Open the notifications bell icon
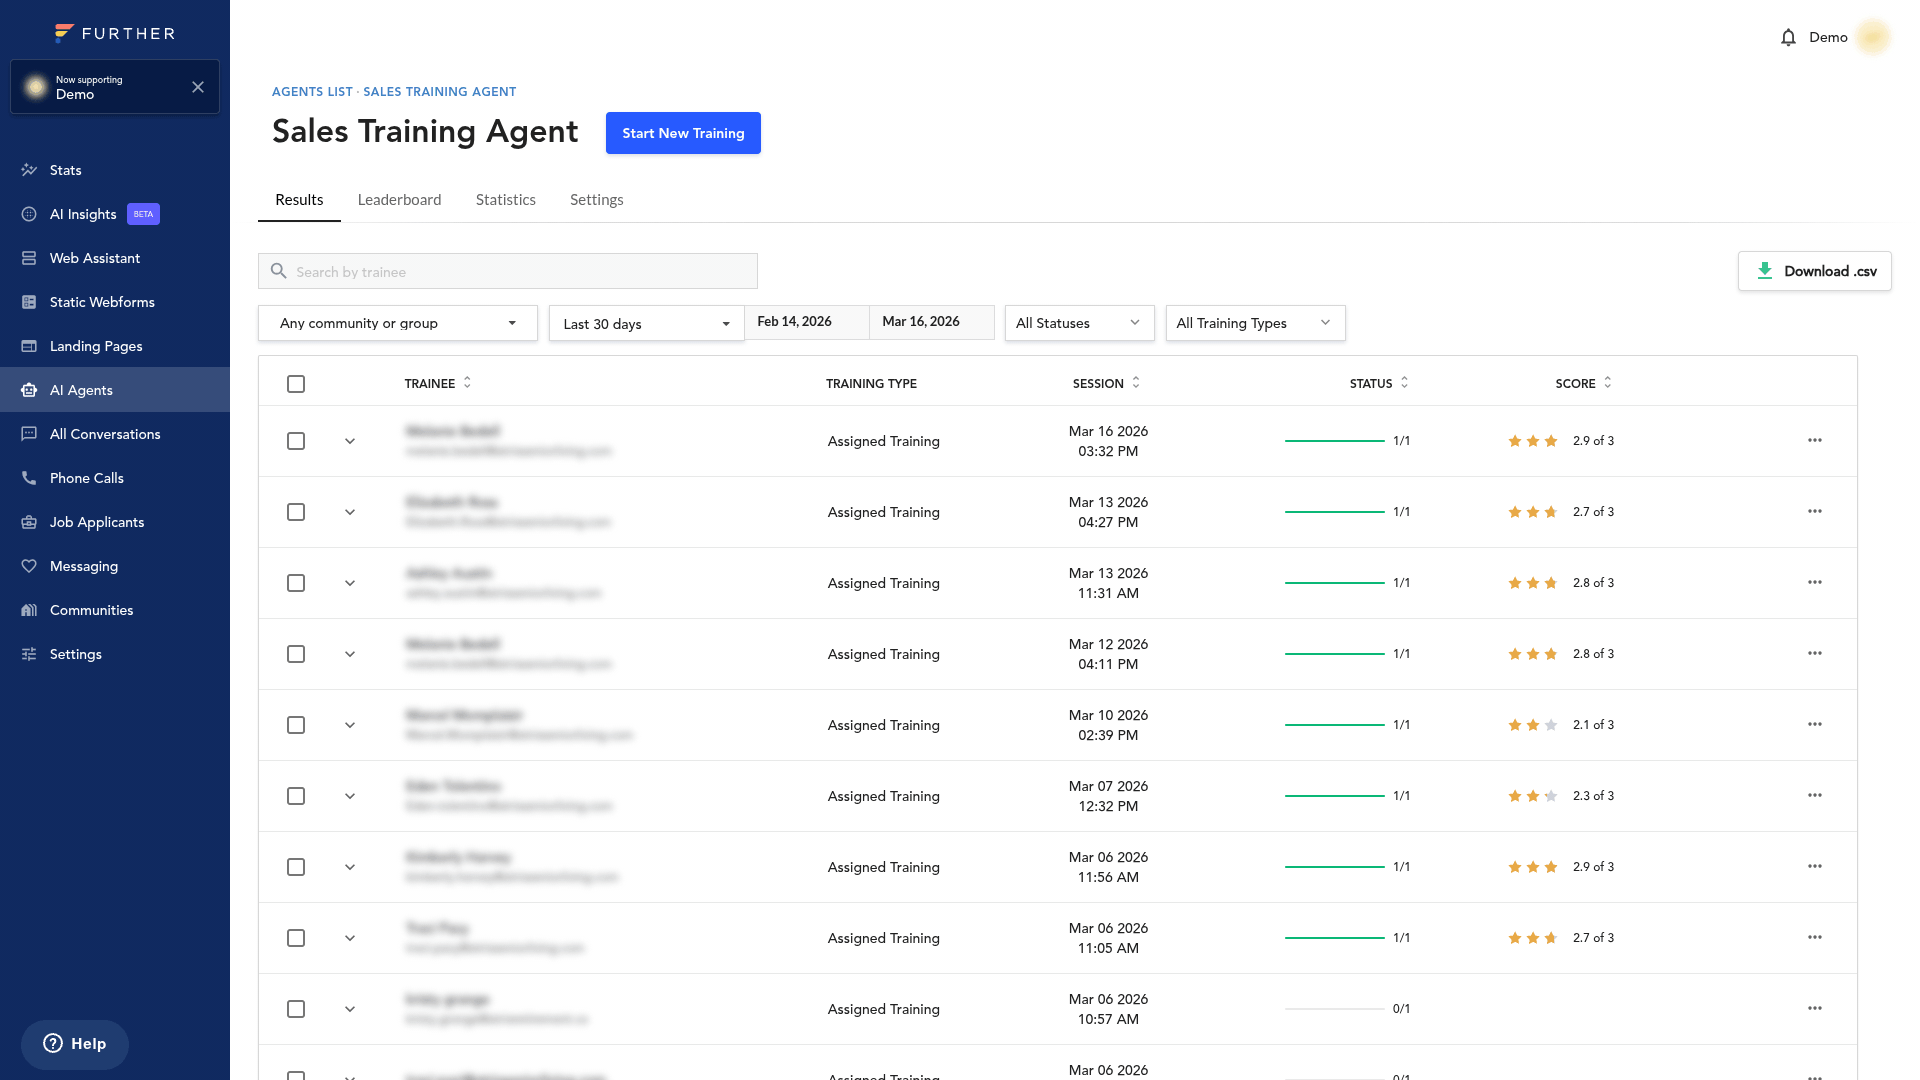 tap(1788, 38)
